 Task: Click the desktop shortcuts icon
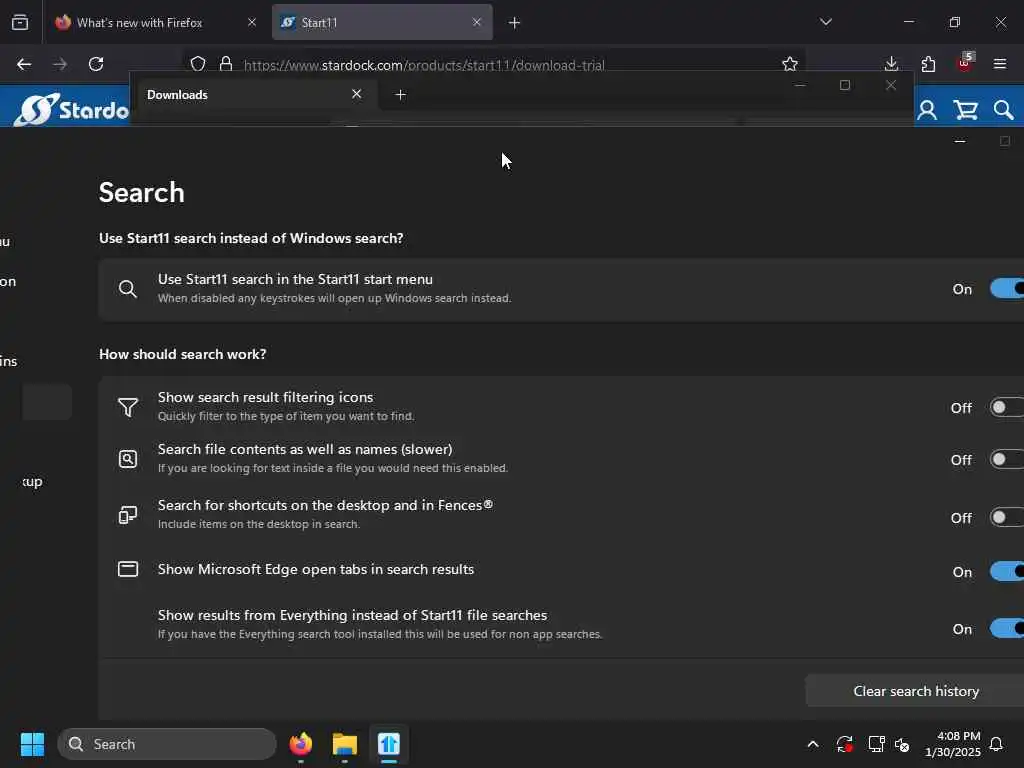[128, 515]
